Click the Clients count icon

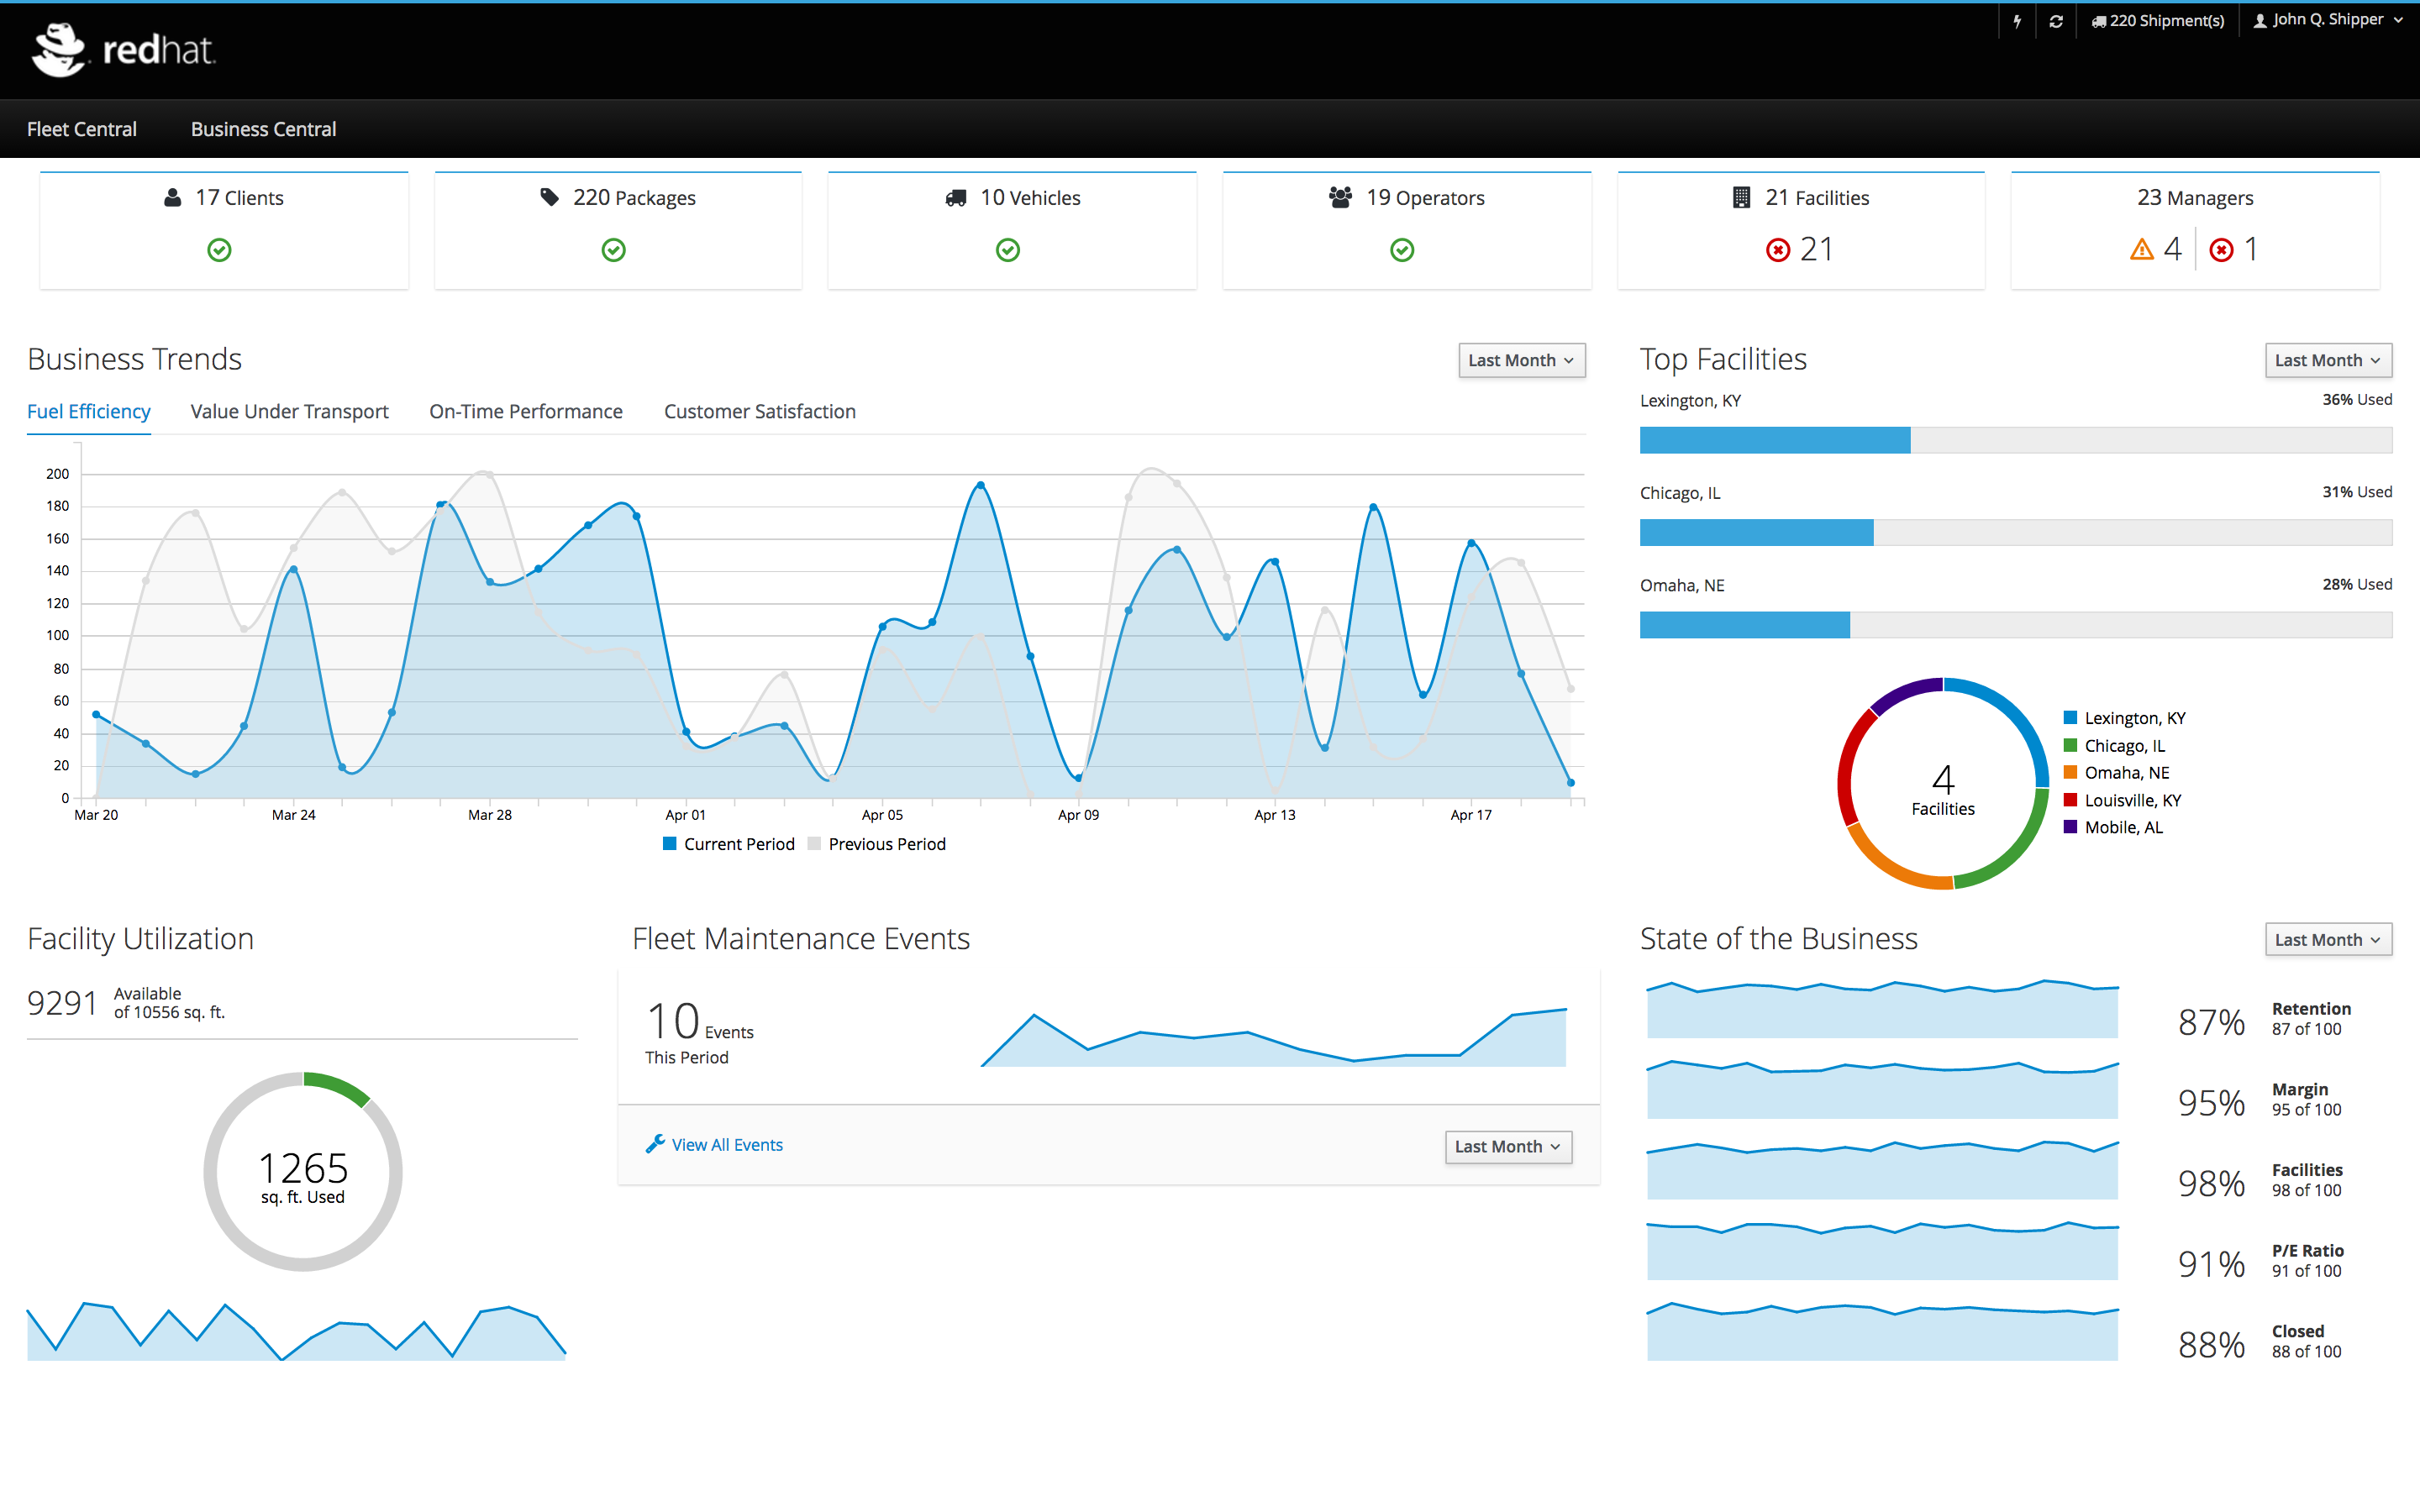pyautogui.click(x=166, y=197)
